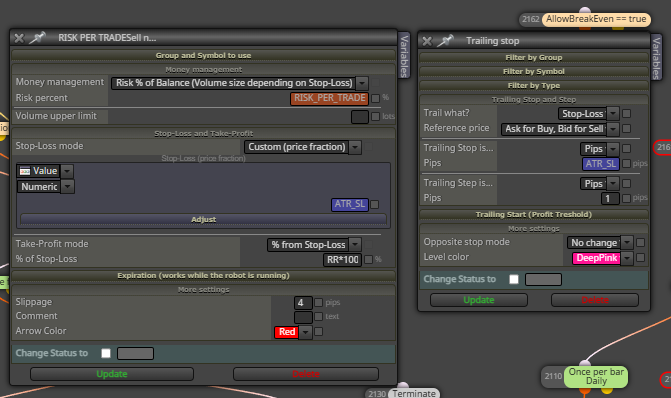
Task: Open Level color DeepPink dropdown
Action: [603, 258]
